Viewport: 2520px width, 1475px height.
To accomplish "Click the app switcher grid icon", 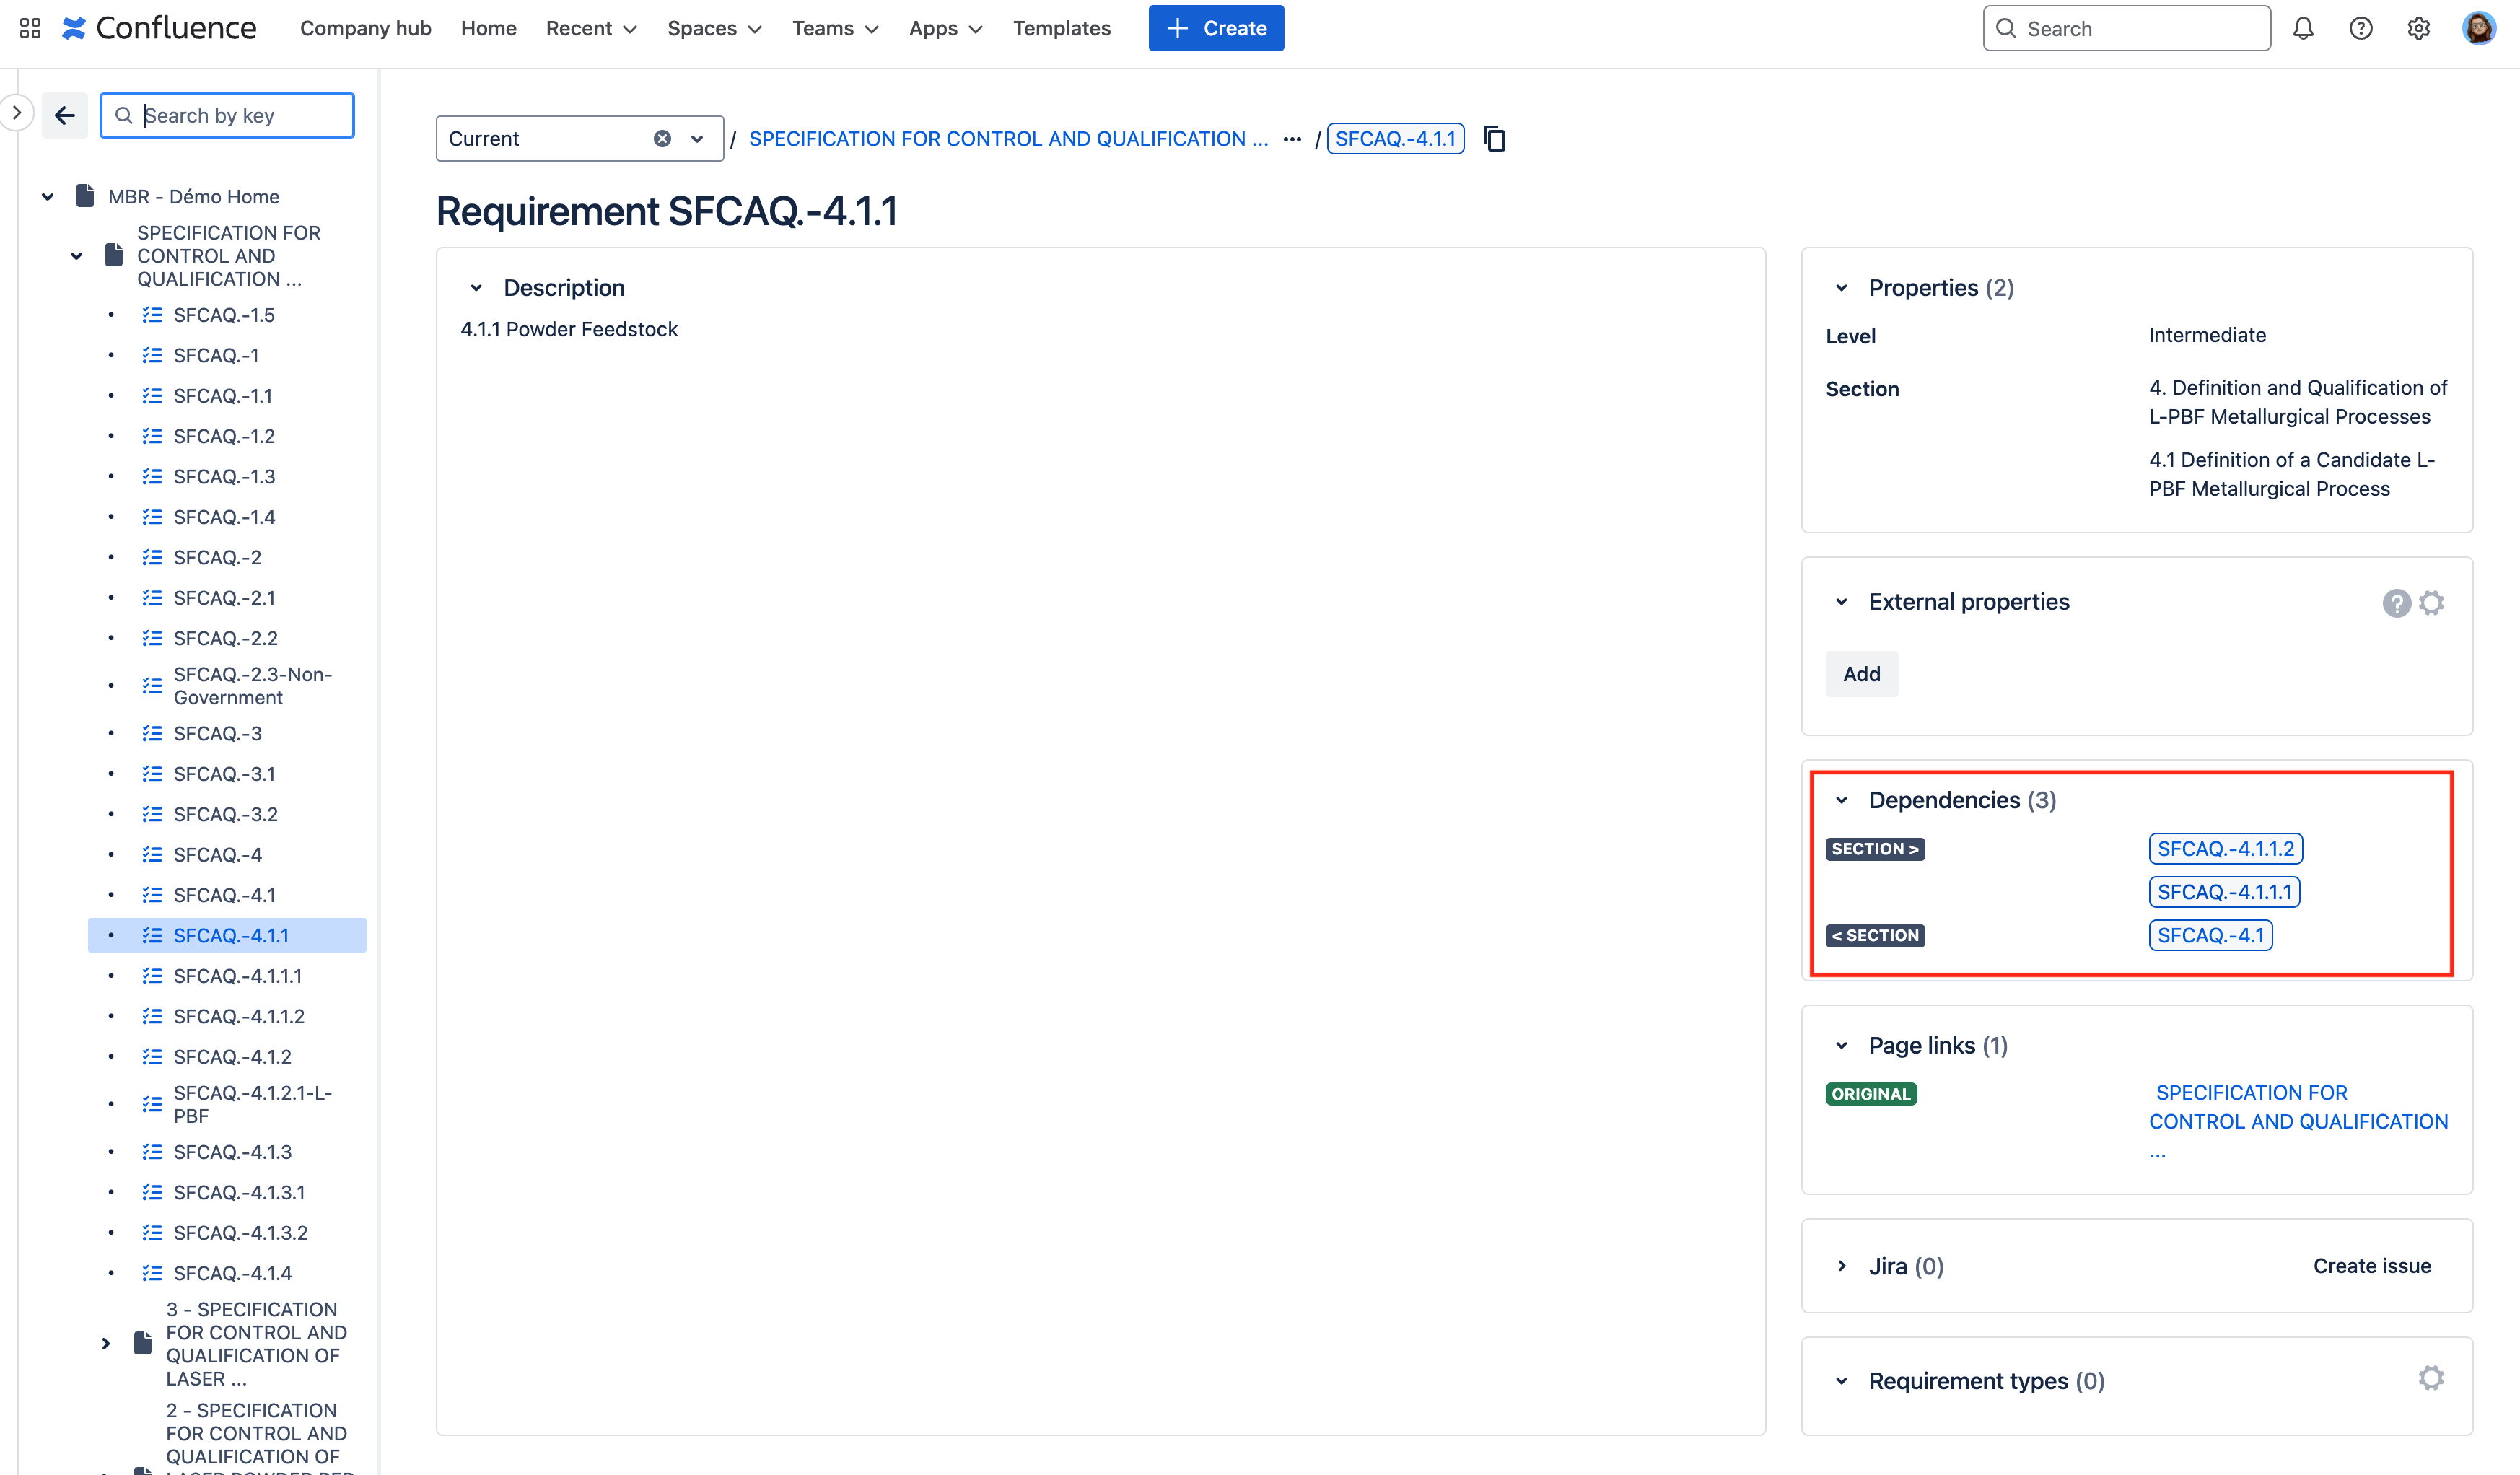I will tap(30, 28).
